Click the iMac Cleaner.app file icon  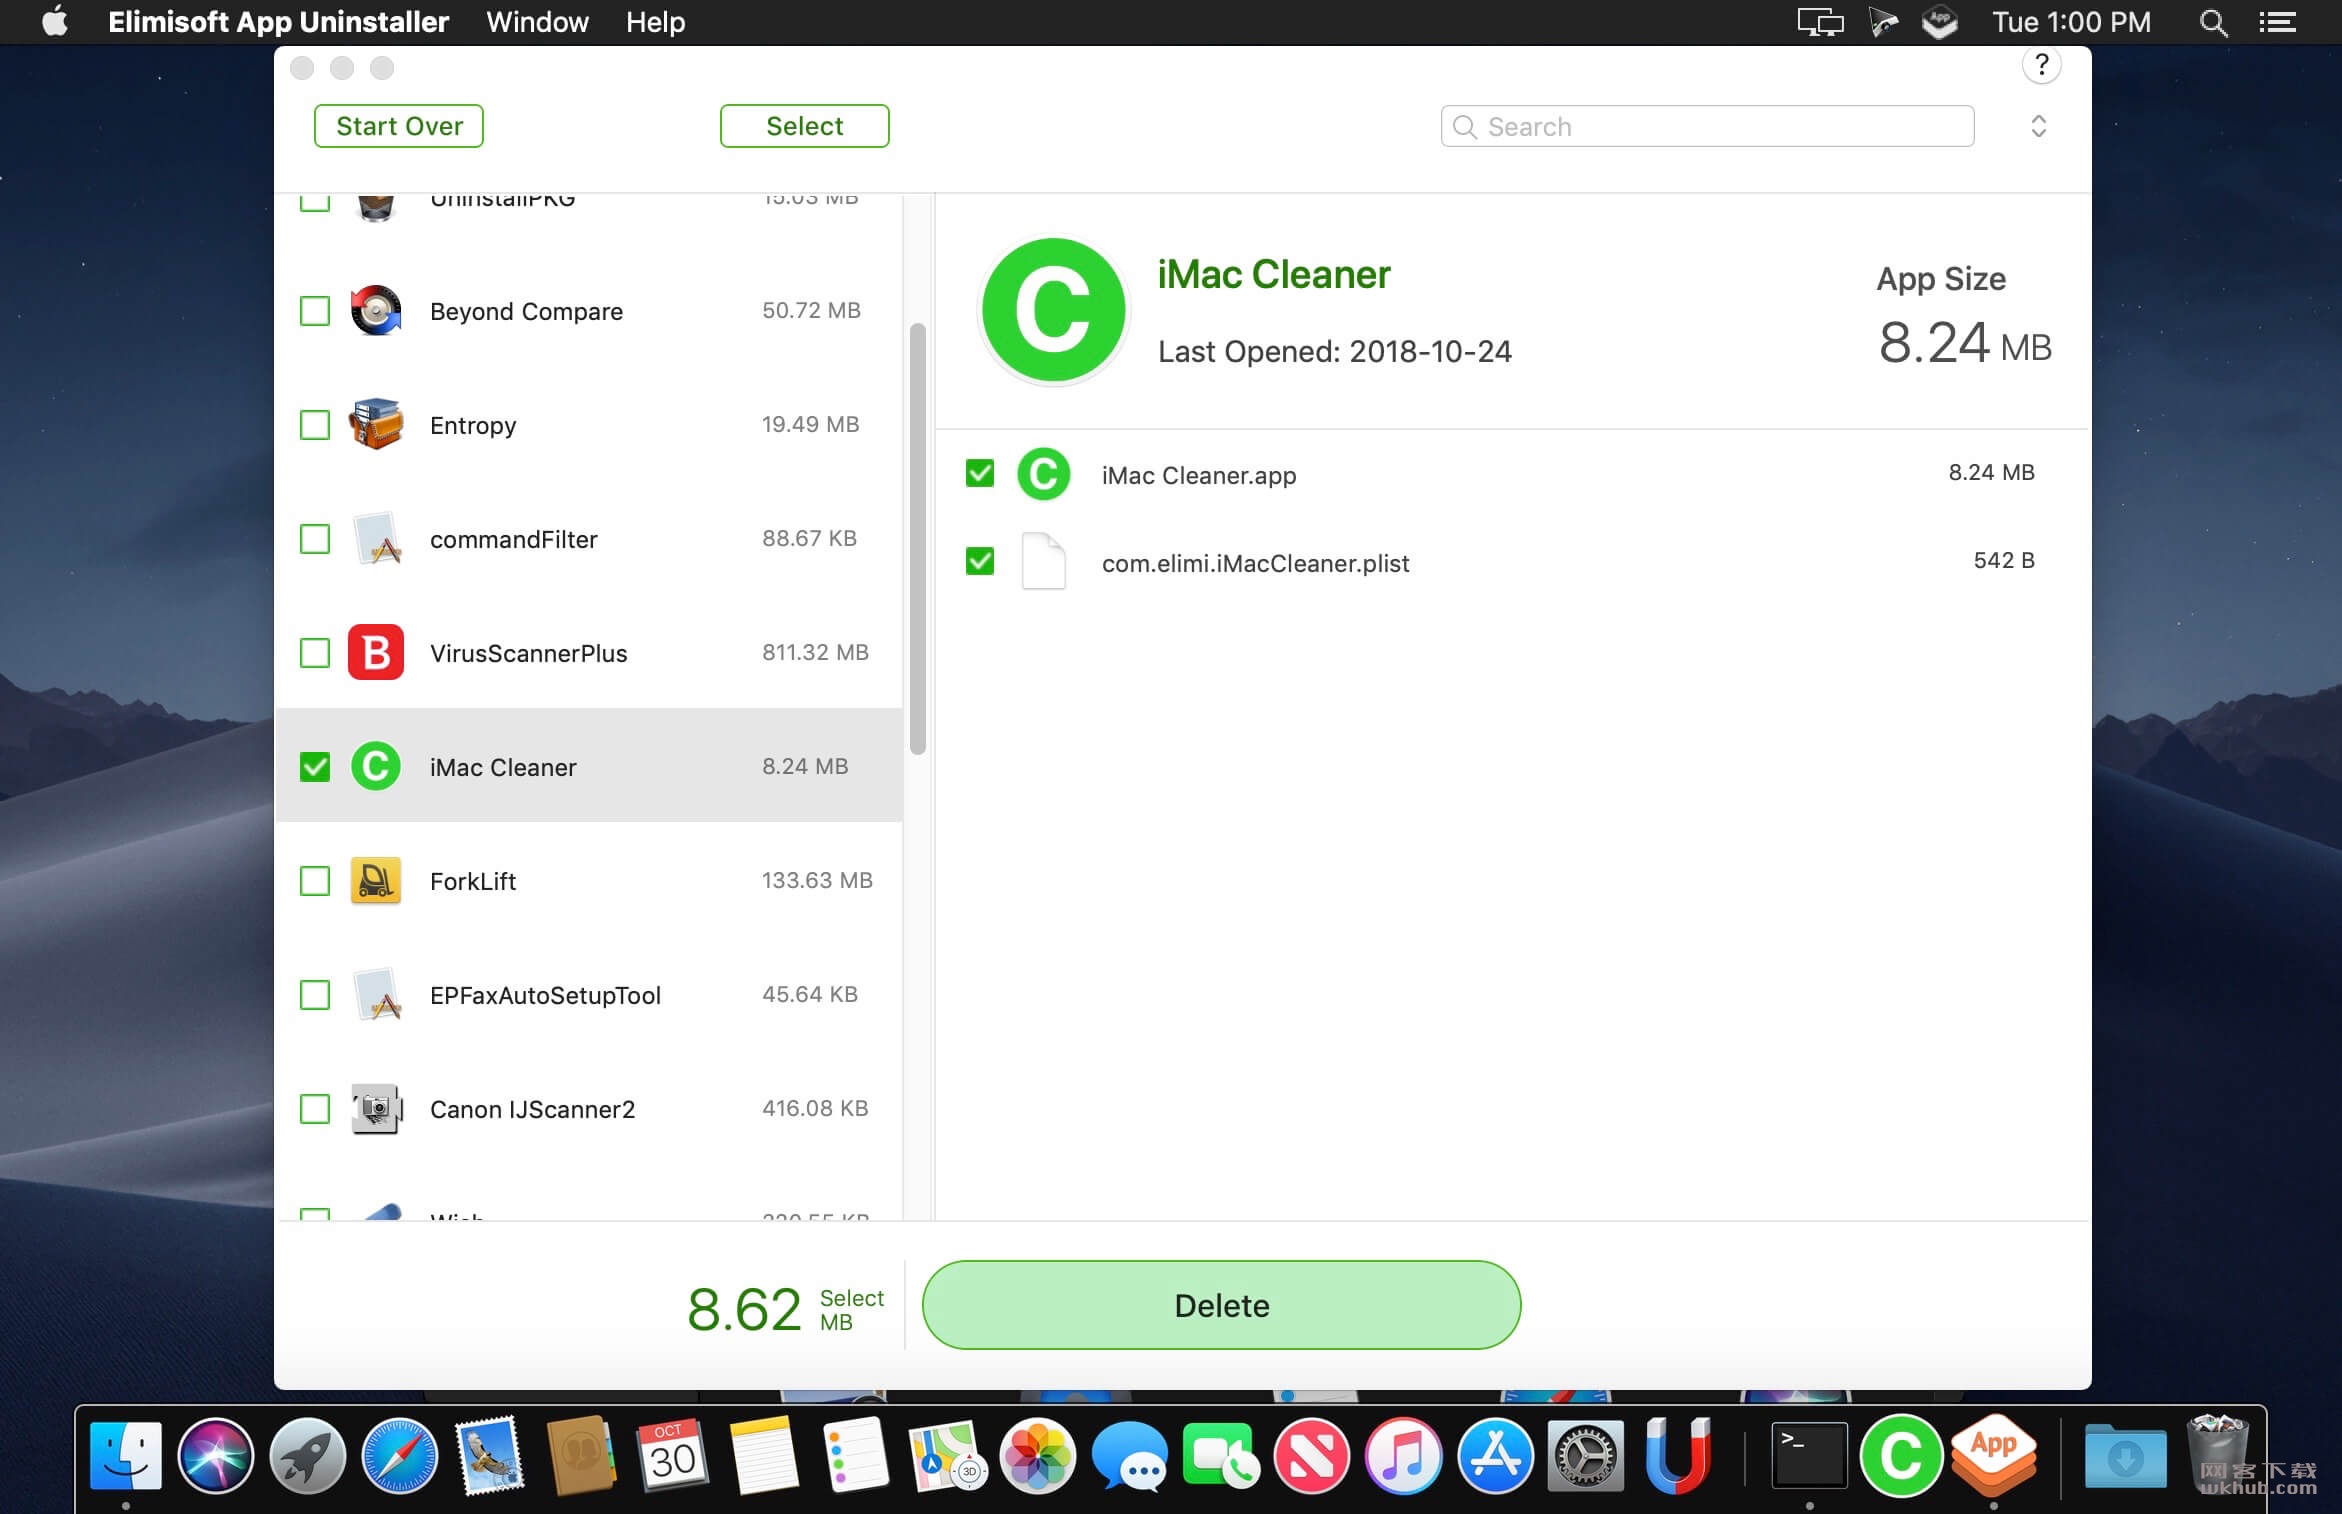pos(1043,474)
